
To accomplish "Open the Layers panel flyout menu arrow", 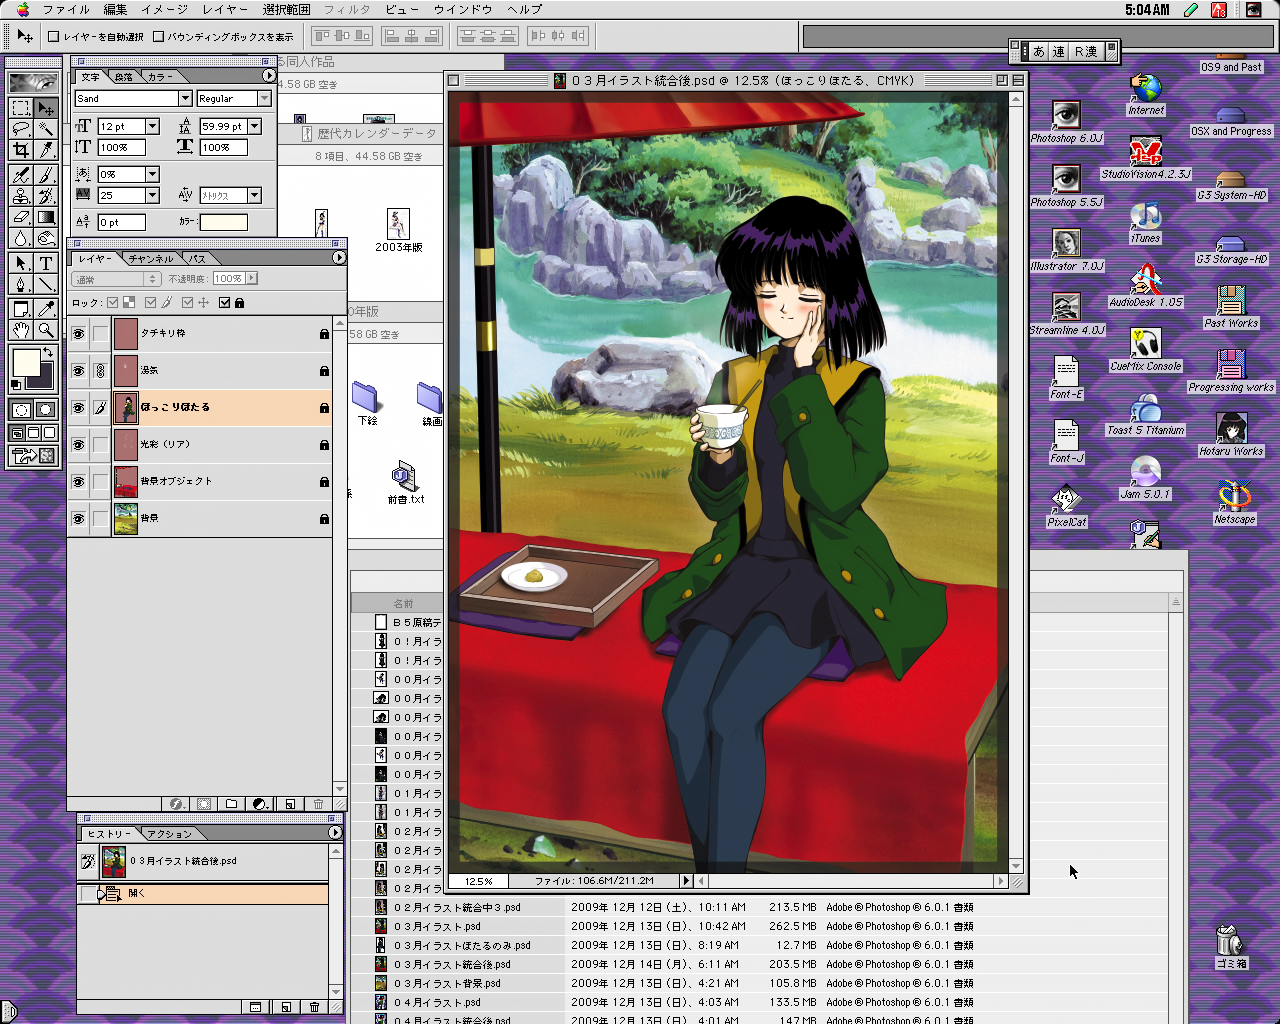I will coord(339,257).
